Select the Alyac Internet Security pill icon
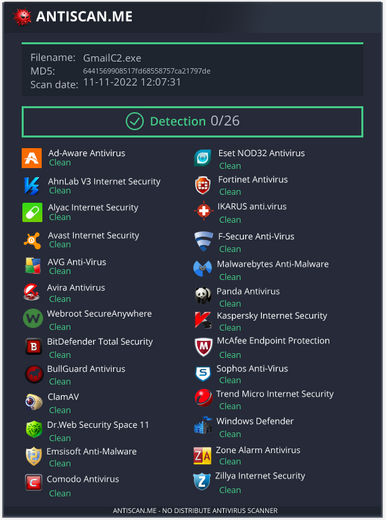Viewport: 386px width, 520px height. pos(32,212)
